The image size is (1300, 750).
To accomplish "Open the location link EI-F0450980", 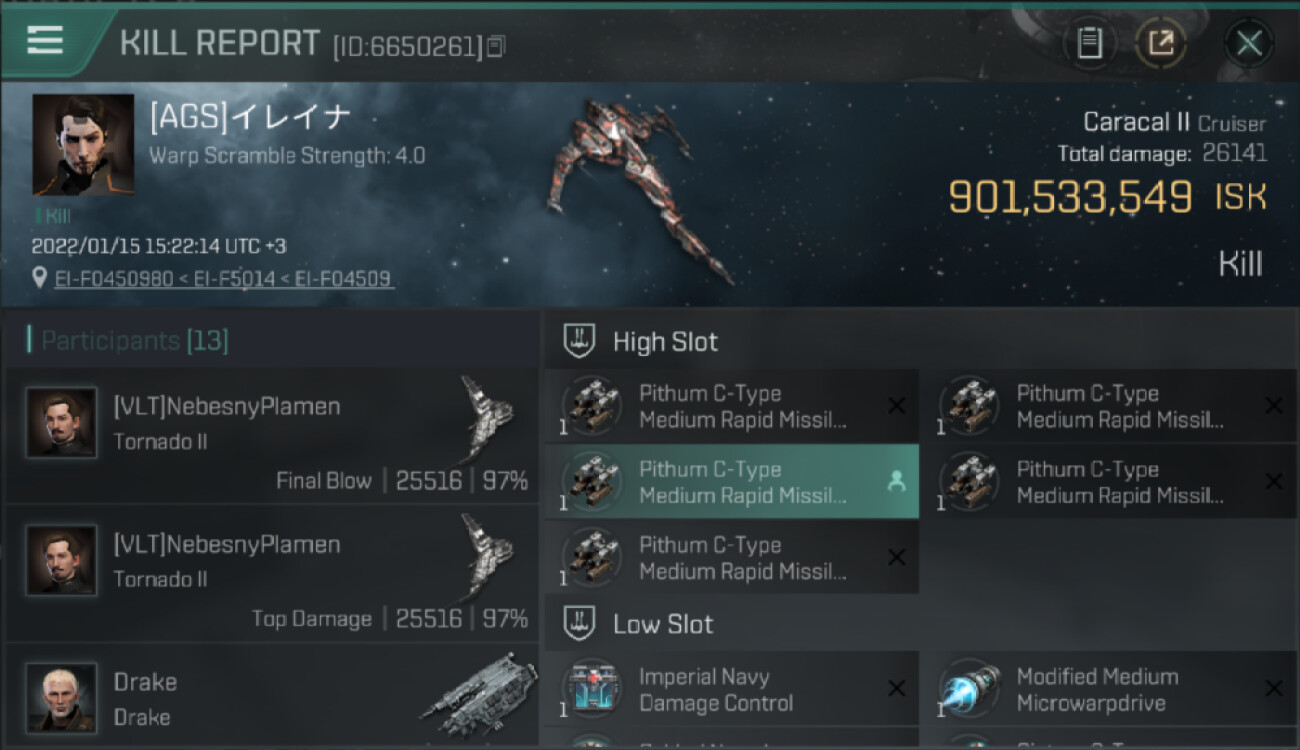I will pyautogui.click(x=114, y=279).
